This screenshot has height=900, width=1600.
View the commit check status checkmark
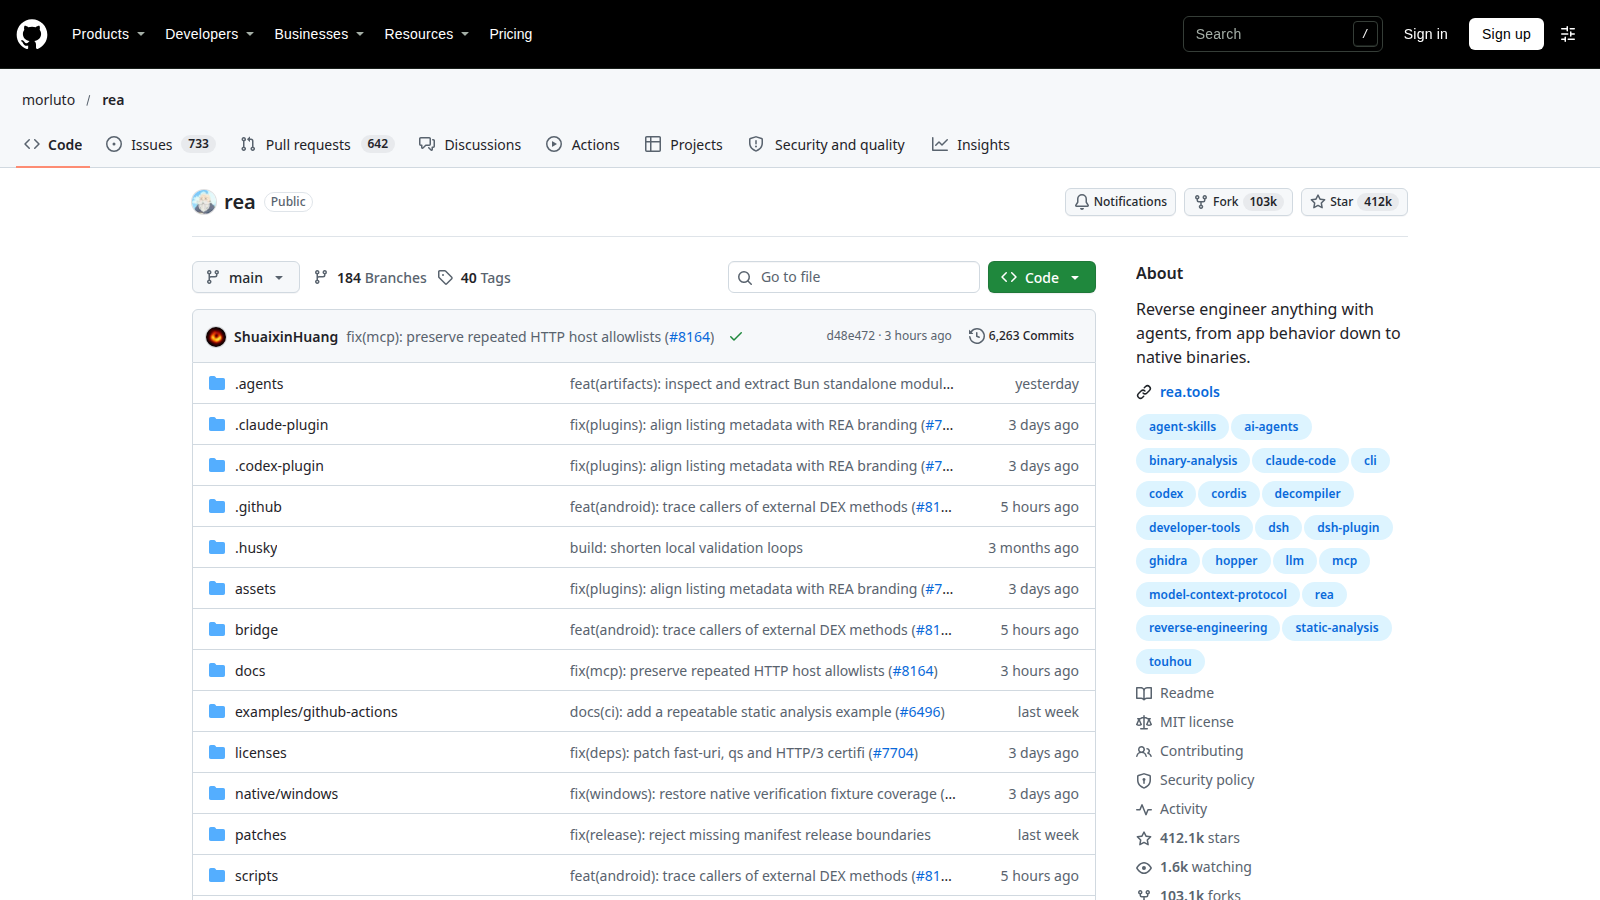coord(736,337)
